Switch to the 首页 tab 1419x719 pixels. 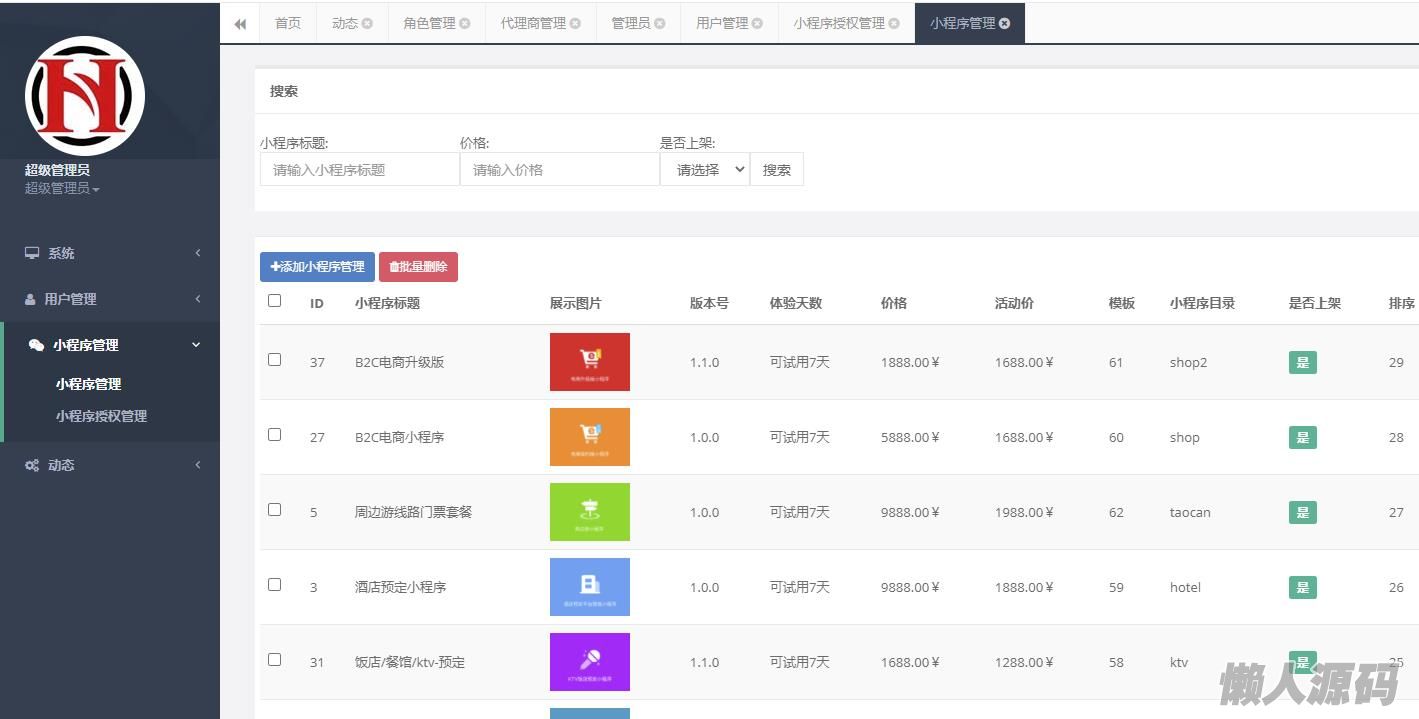pos(288,24)
